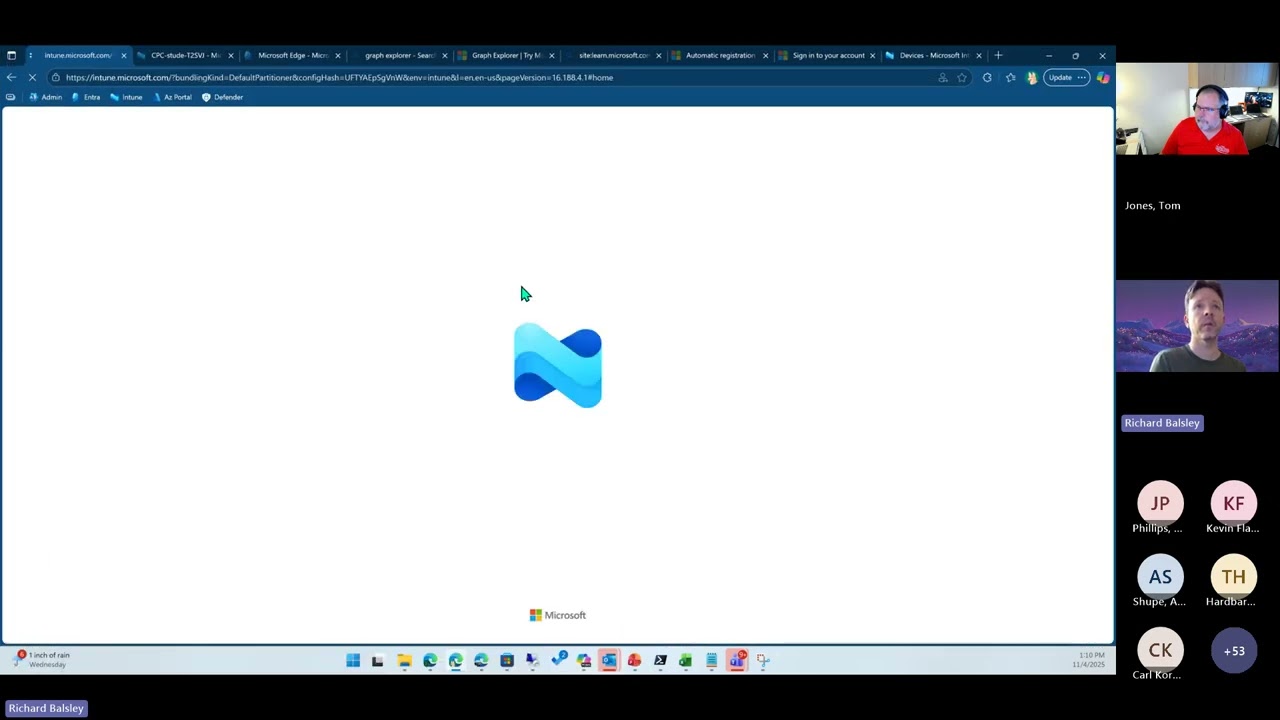Open the Intune bookmark
1280x720 pixels.
[126, 97]
